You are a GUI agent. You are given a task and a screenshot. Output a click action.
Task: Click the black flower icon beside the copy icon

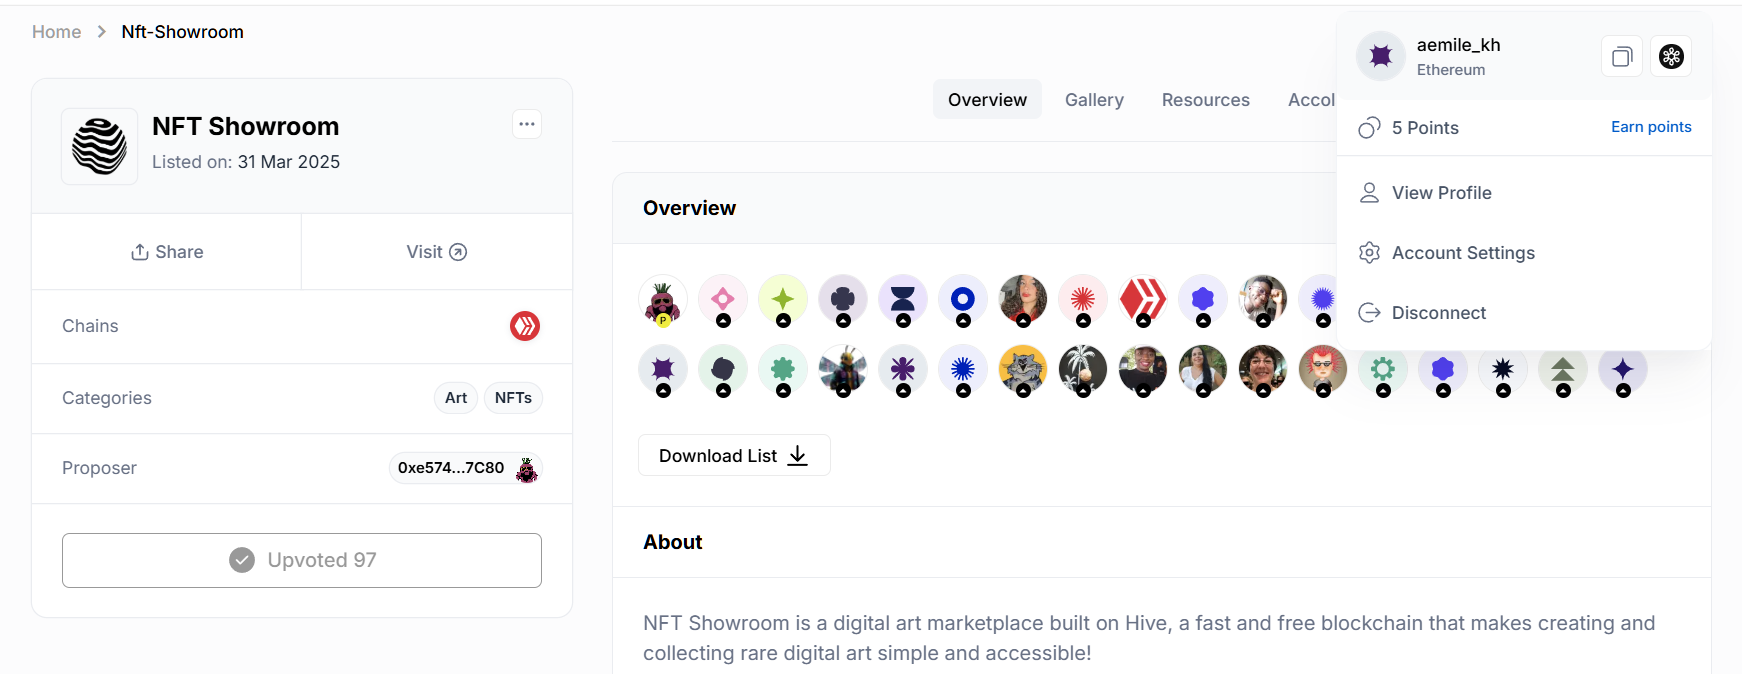click(1671, 56)
